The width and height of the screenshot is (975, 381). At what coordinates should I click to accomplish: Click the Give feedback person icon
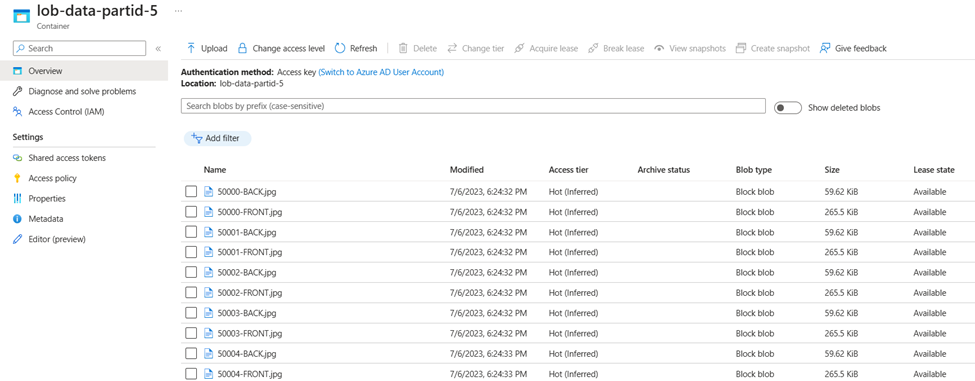tap(825, 48)
